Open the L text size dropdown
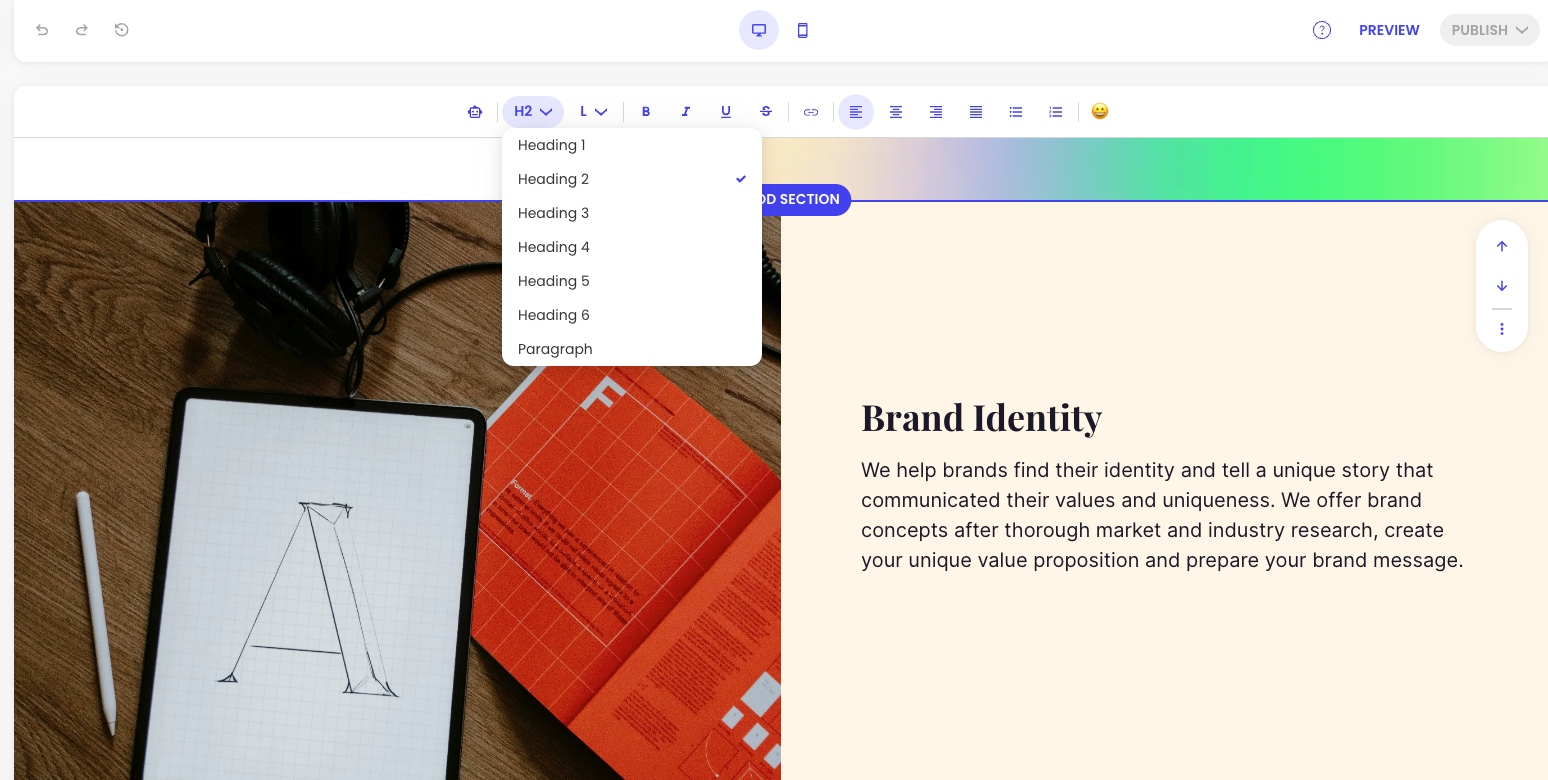Image resolution: width=1548 pixels, height=780 pixels. [593, 112]
